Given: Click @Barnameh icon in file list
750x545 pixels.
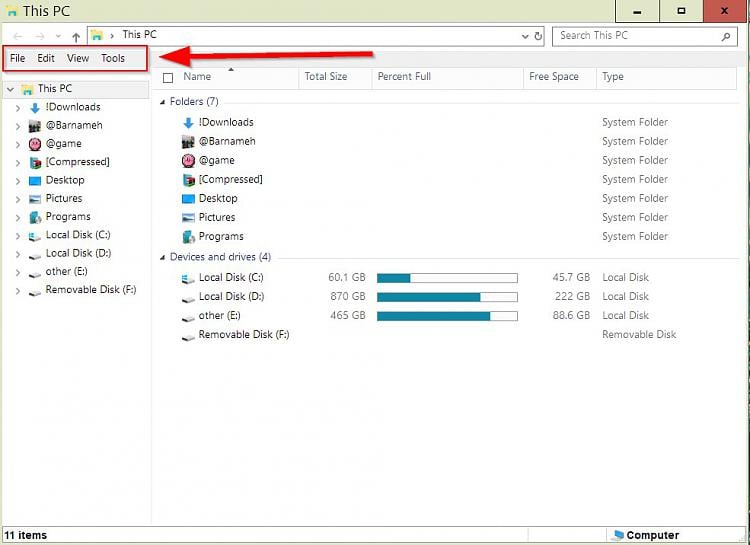Looking at the screenshot, I should (188, 142).
